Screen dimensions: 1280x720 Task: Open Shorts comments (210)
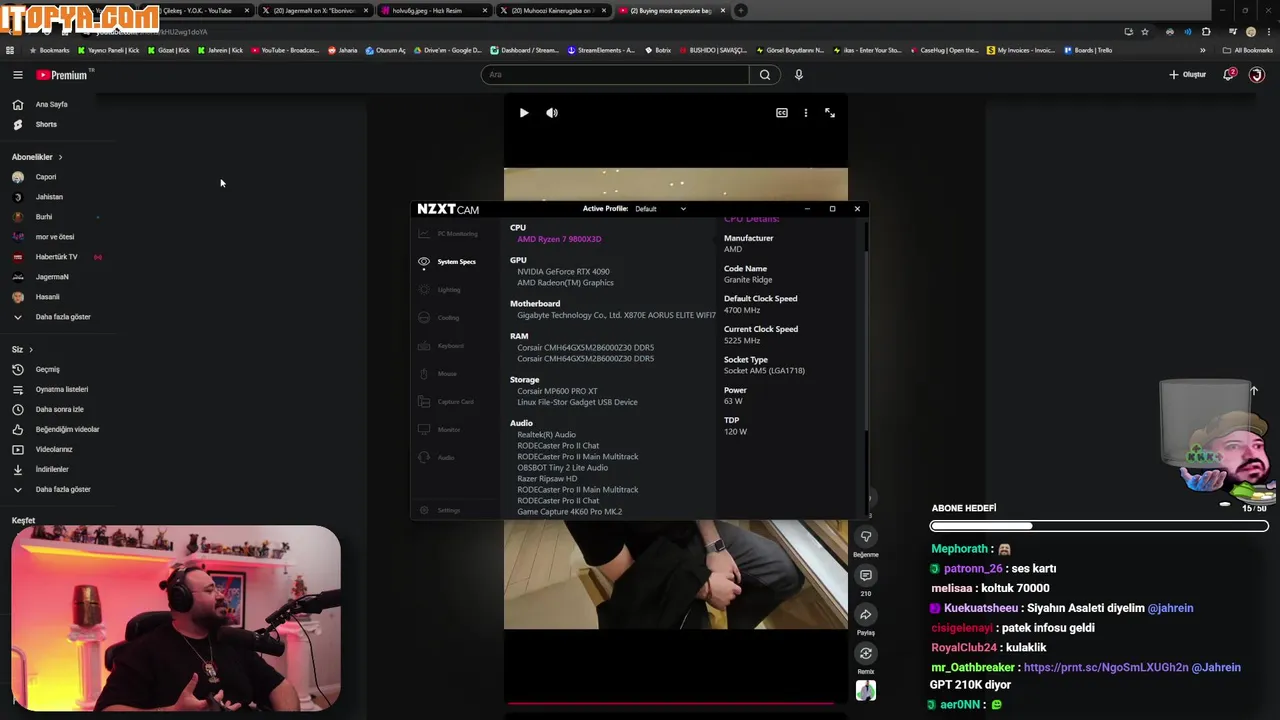(x=866, y=576)
